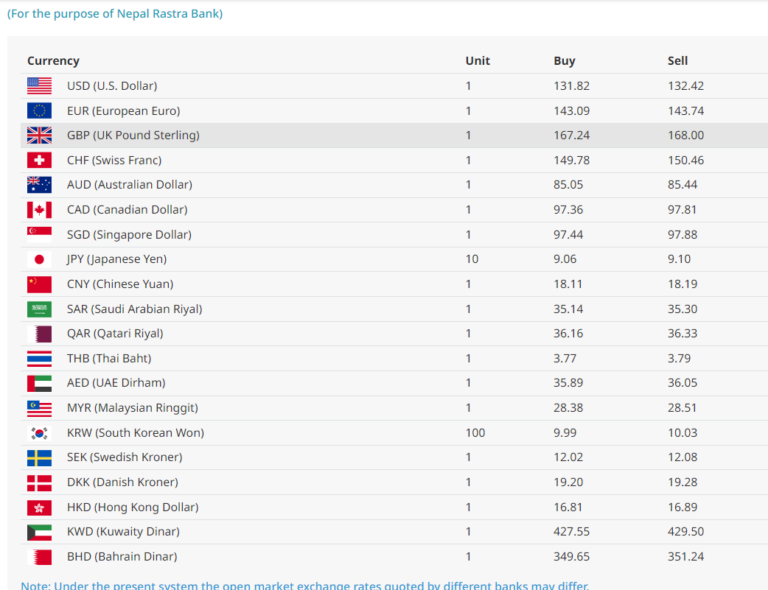The image size is (768, 590).
Task: Click the KWD sell rate 429.50
Action: pos(686,532)
